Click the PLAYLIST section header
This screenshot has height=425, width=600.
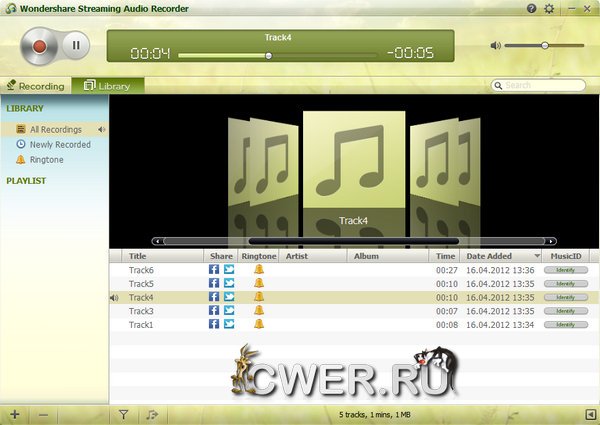pyautogui.click(x=26, y=181)
